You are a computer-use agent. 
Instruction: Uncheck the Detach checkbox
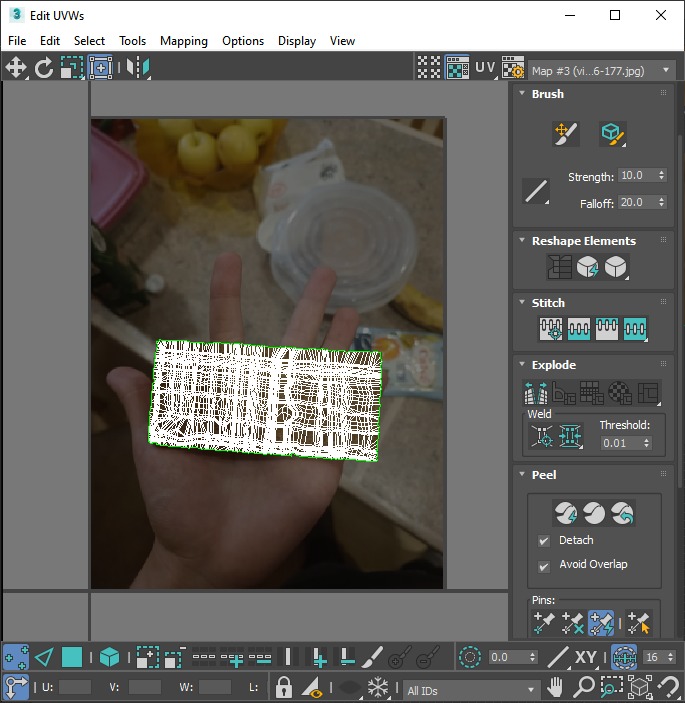544,541
